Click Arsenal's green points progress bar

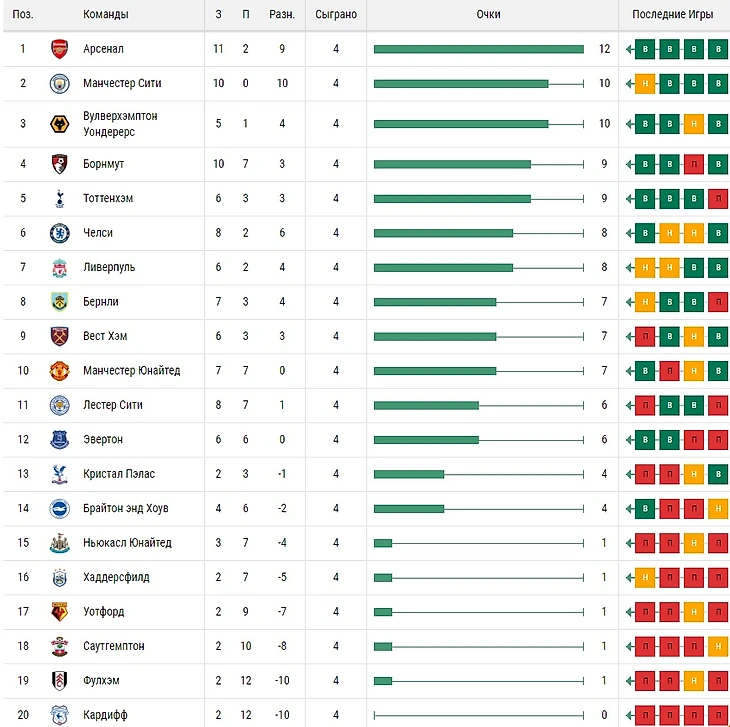[478, 49]
